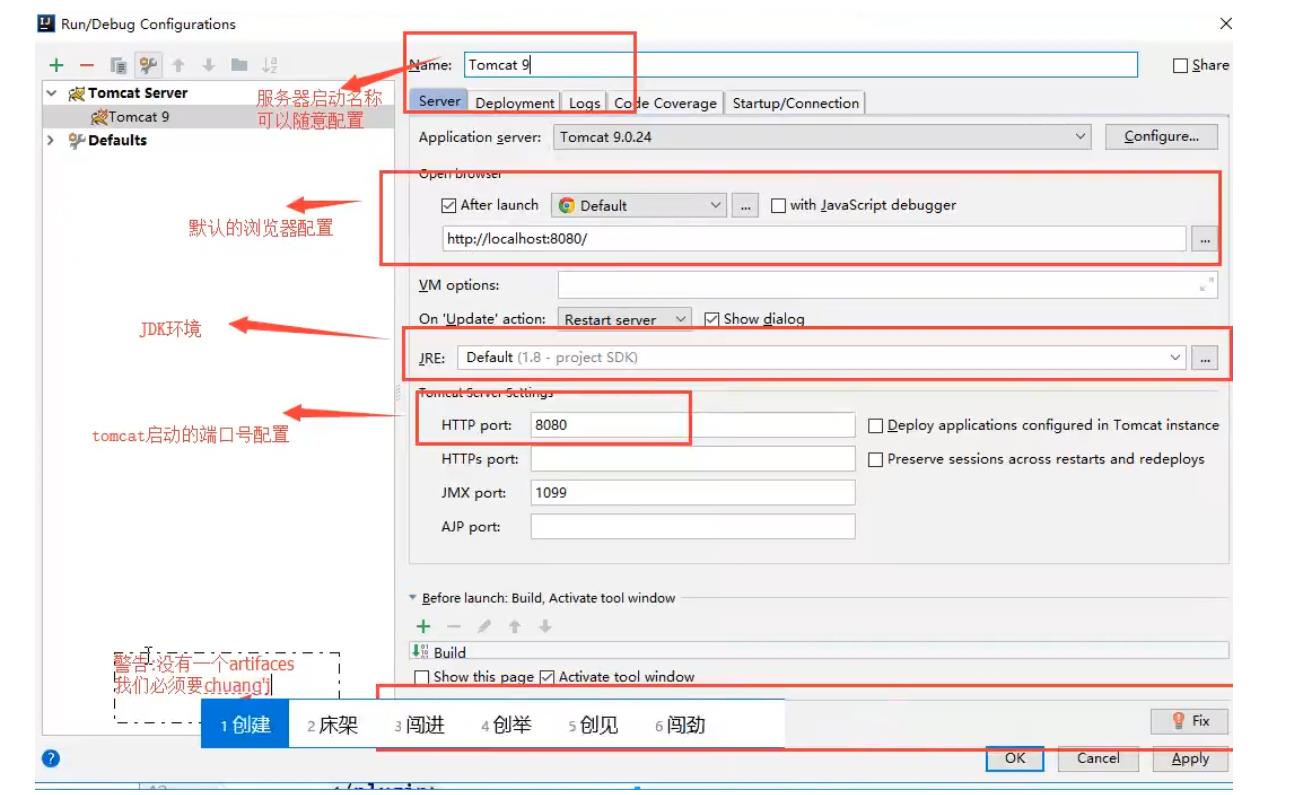1312x795 pixels.
Task: Click the Fix button
Action: pyautogui.click(x=1189, y=721)
